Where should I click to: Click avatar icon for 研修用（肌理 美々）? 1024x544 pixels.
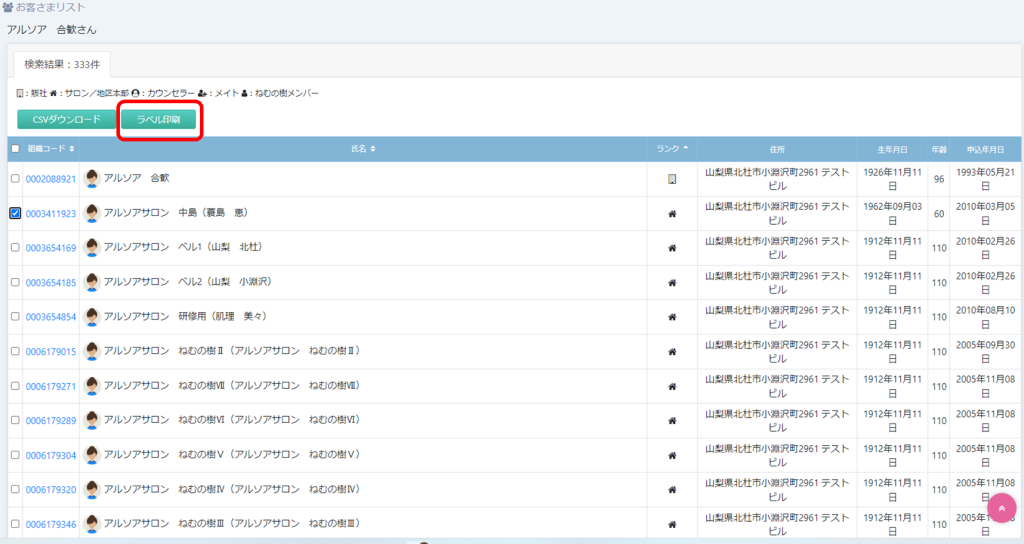click(92, 317)
